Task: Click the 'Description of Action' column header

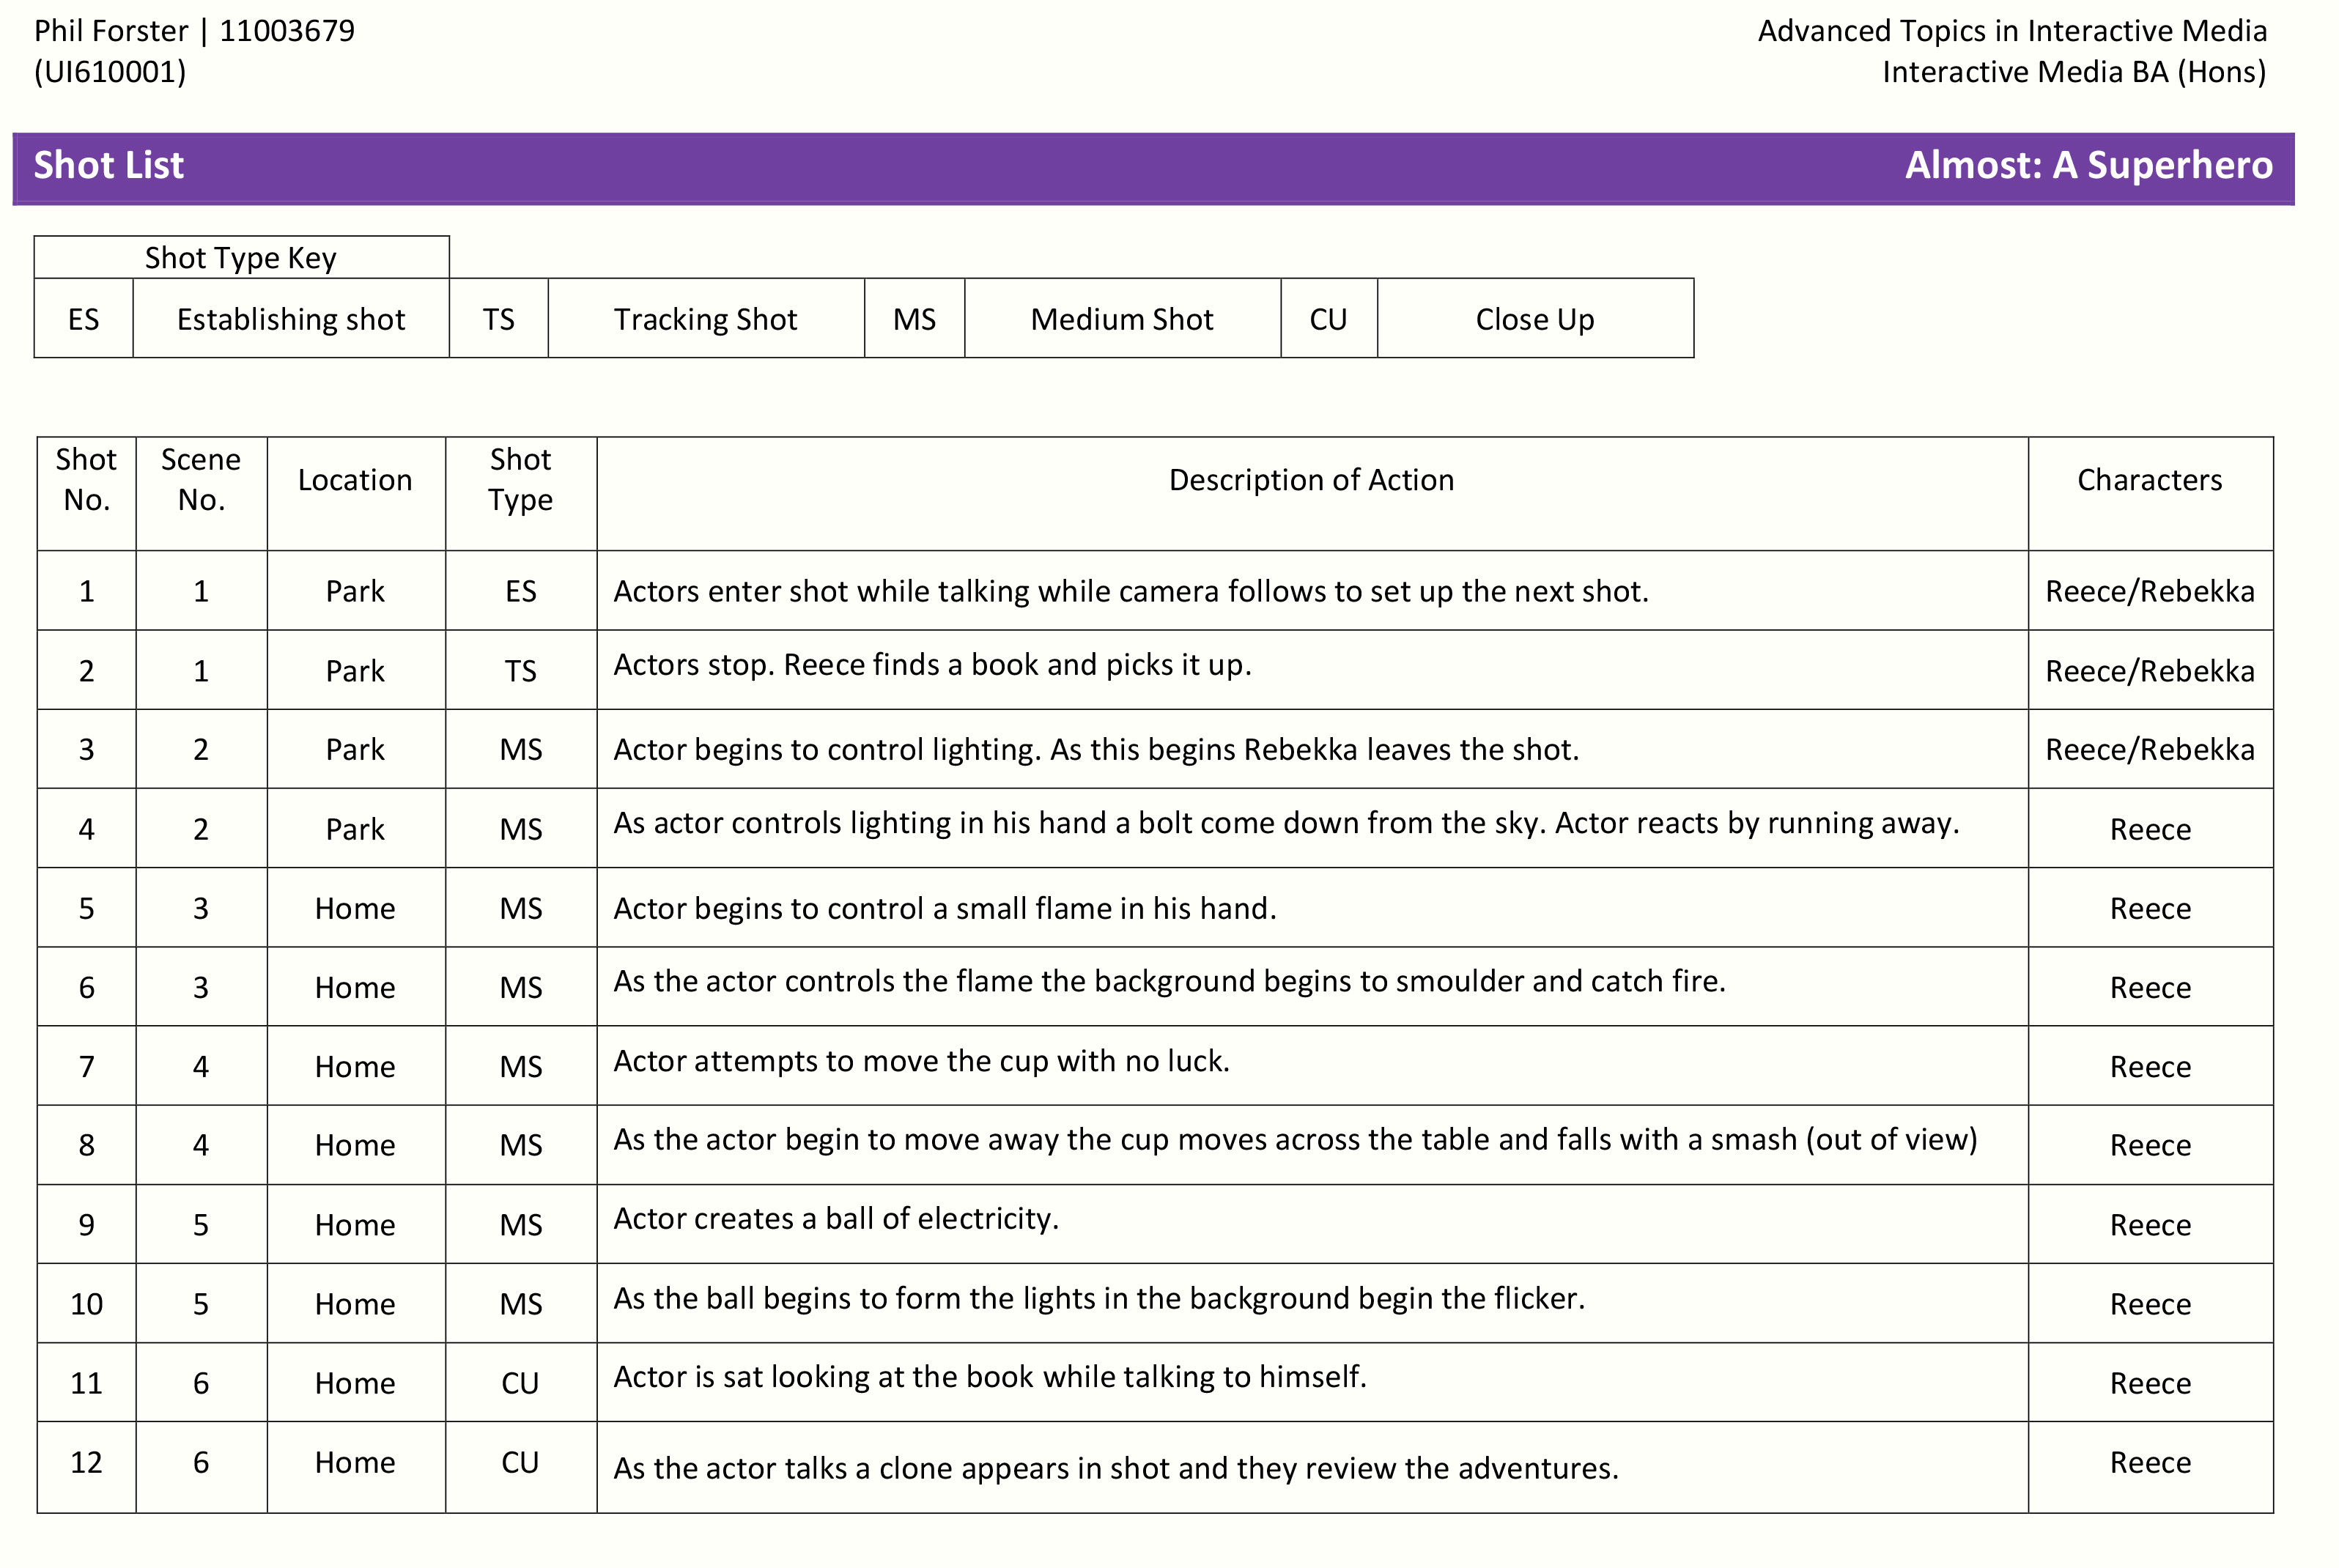Action: (x=1310, y=480)
